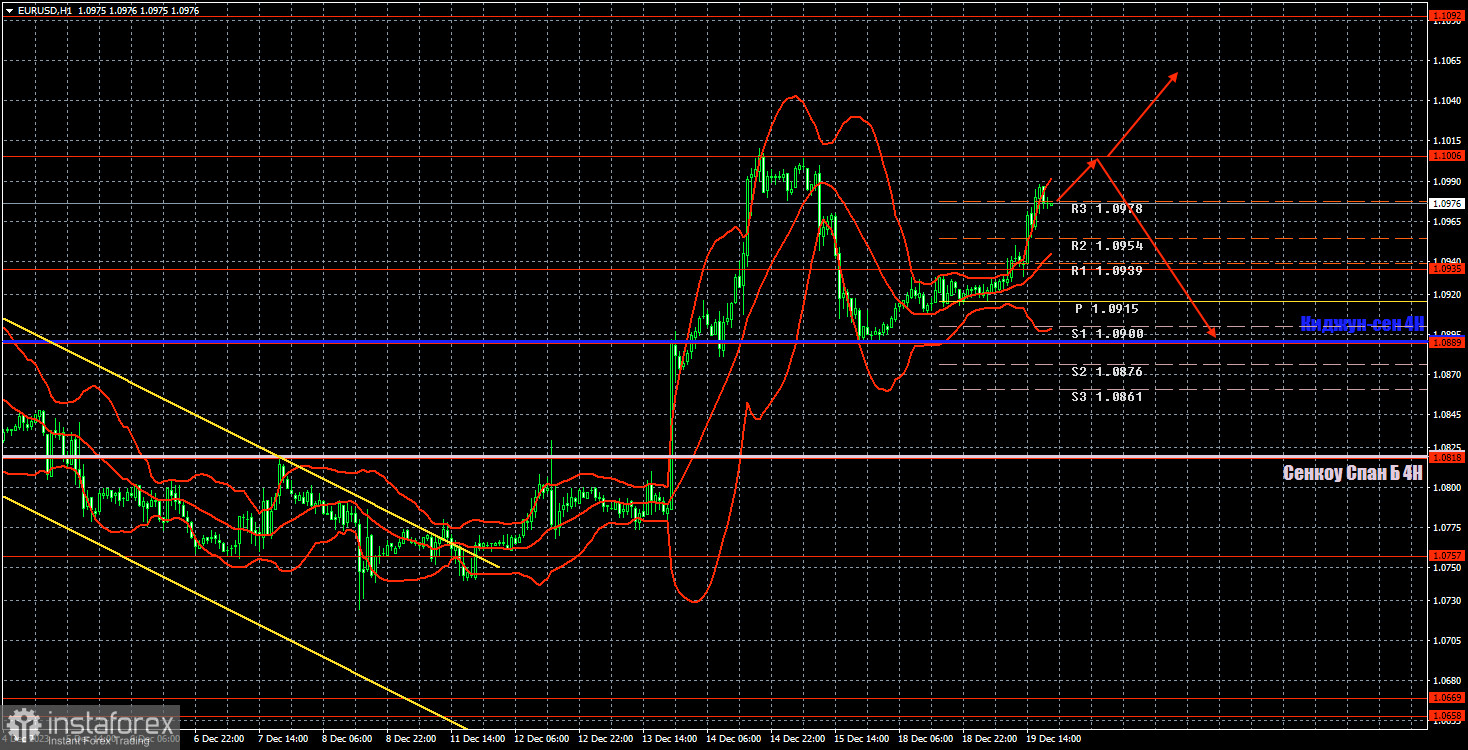Click the 1.0845 price scale value
This screenshot has width=1468, height=750.
1447,415
